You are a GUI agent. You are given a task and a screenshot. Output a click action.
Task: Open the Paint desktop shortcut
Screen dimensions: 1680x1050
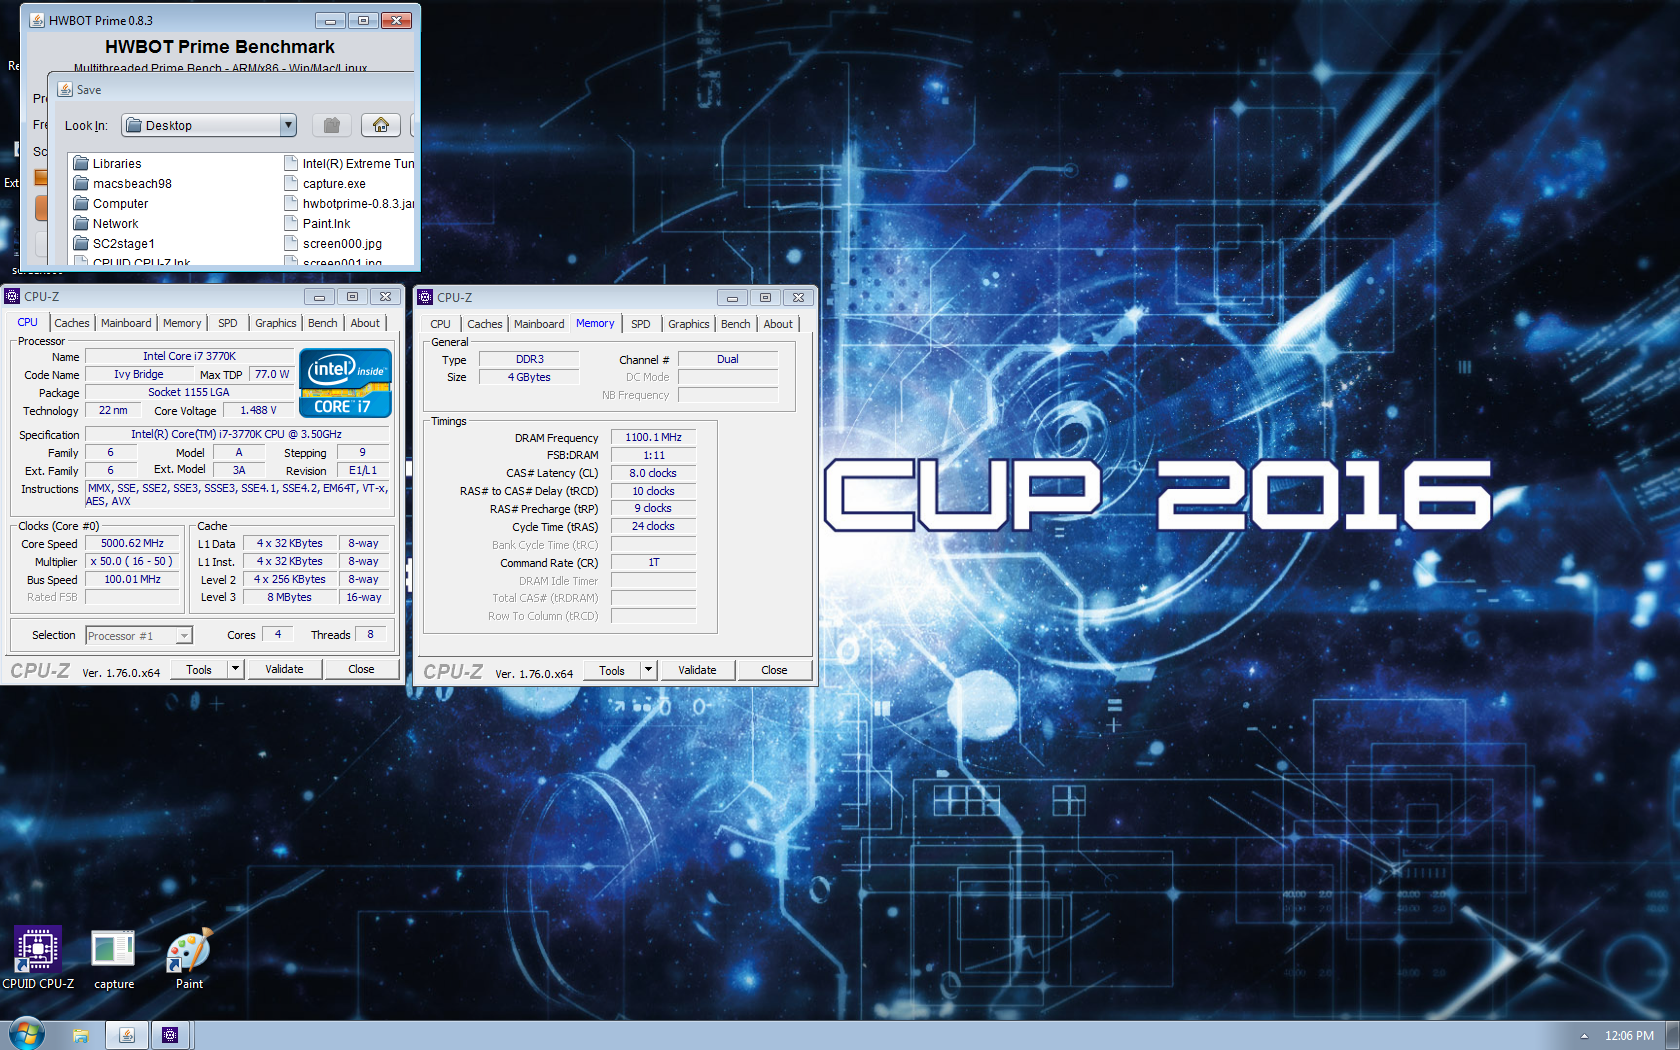(x=189, y=959)
